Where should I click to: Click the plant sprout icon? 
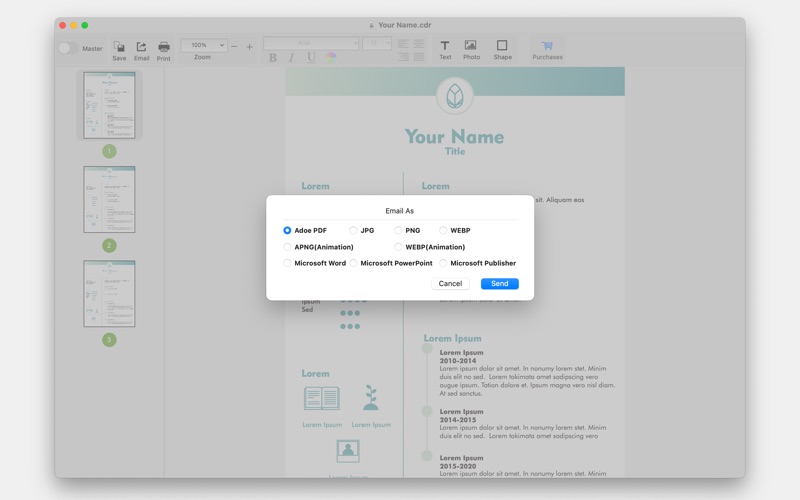tap(371, 398)
